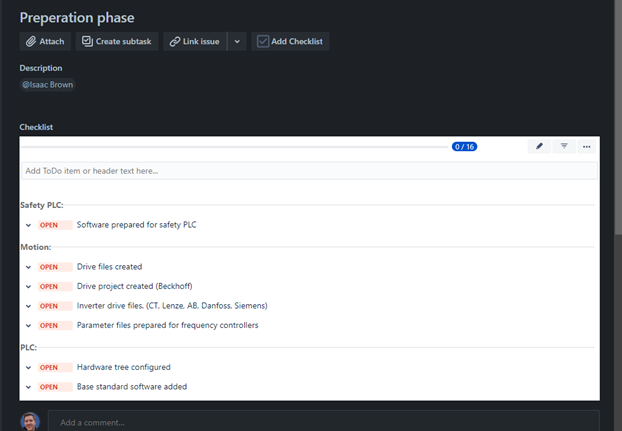Click the Attach button
This screenshot has width=622, height=431.
[x=45, y=41]
